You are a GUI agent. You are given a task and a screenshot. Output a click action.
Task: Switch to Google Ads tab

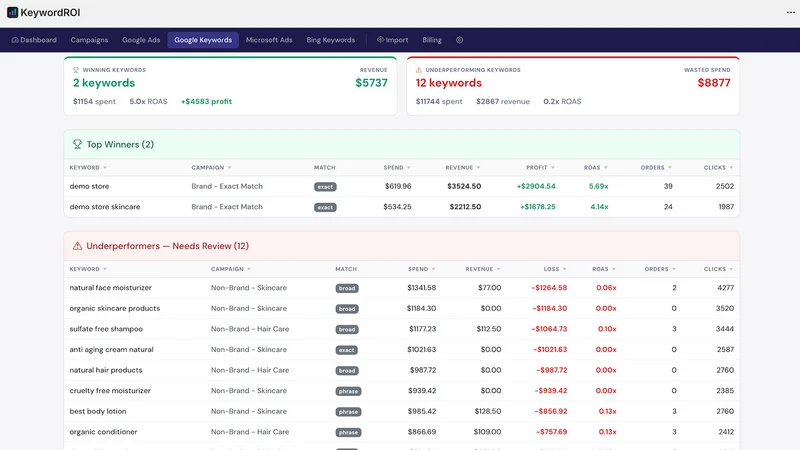click(x=141, y=40)
